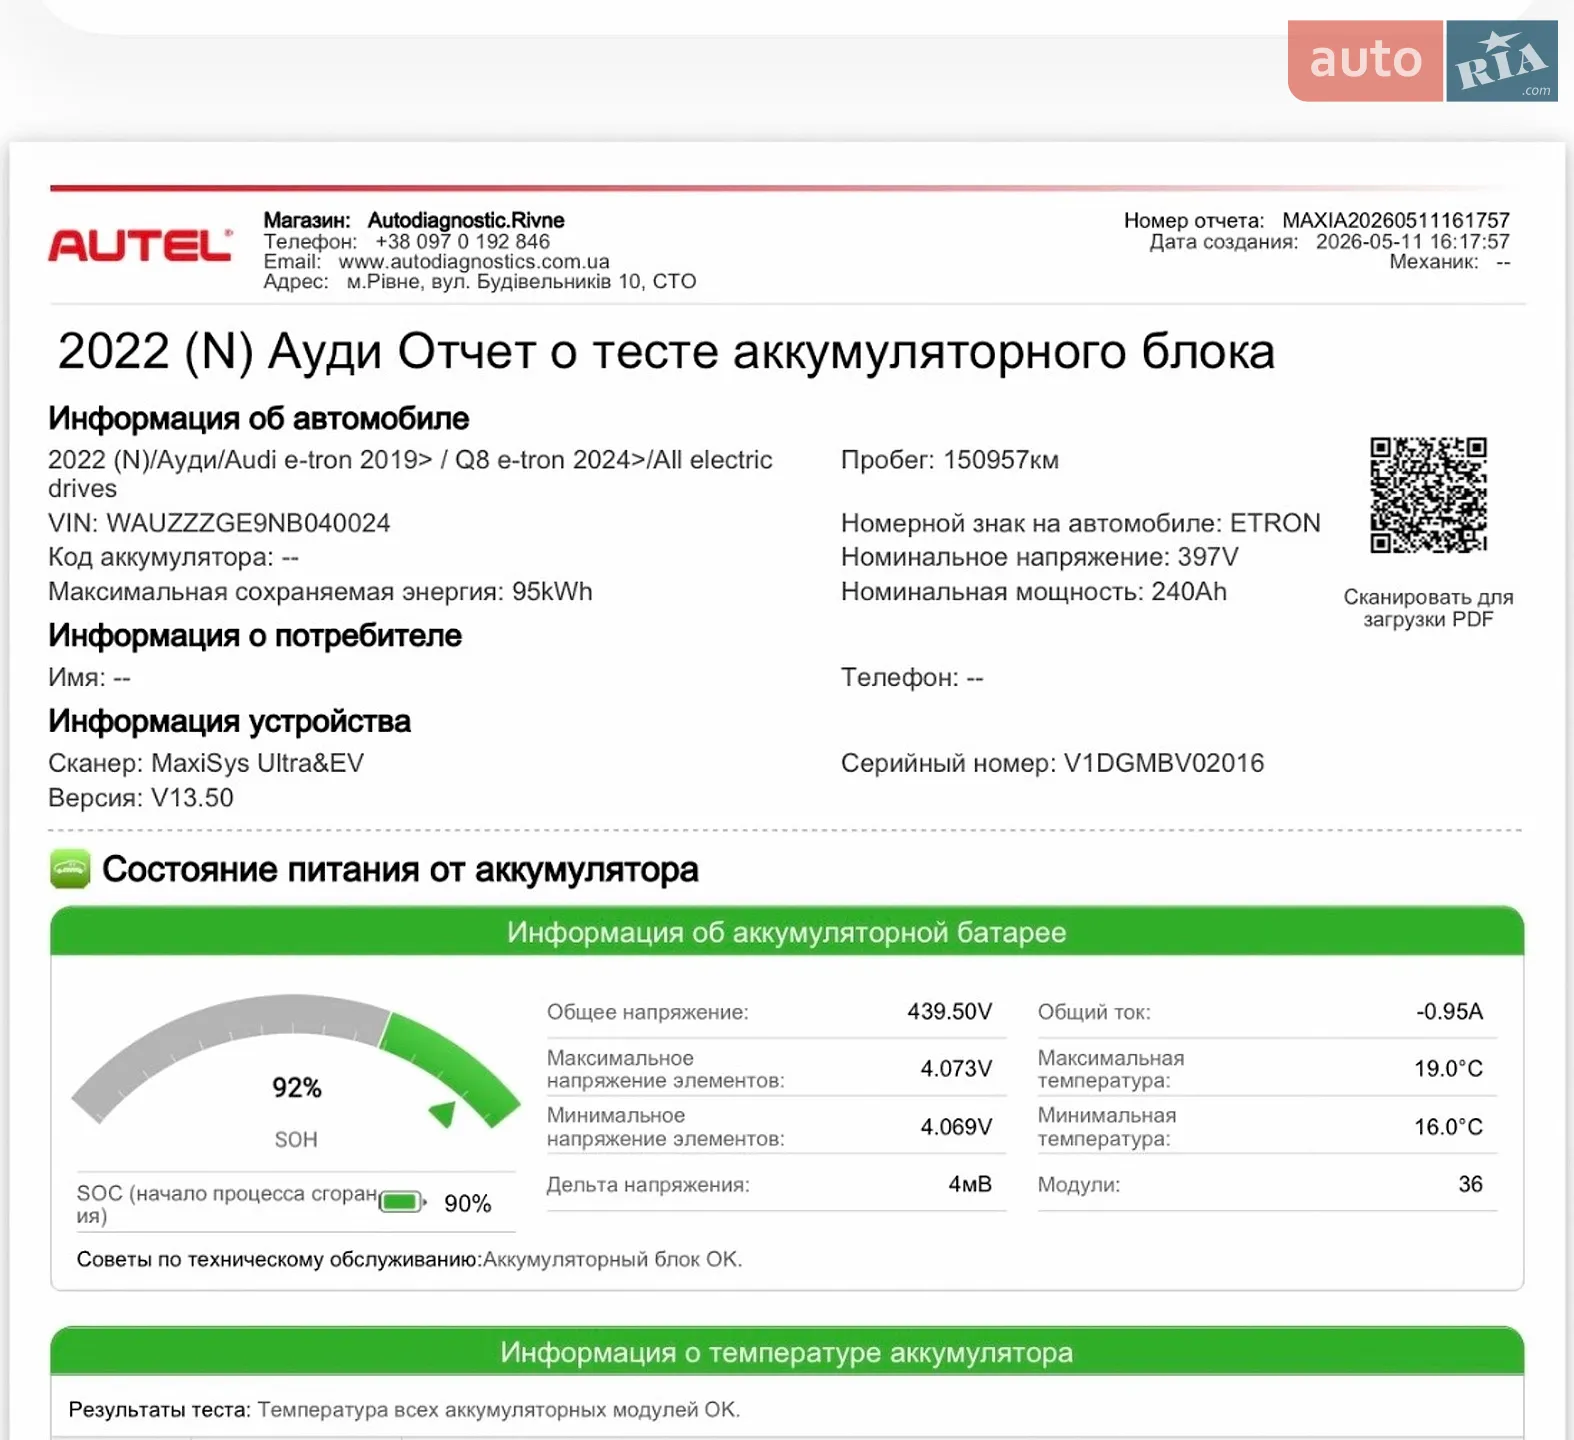Click the 92% SOH reading
This screenshot has height=1440, width=1574.
click(x=297, y=1088)
